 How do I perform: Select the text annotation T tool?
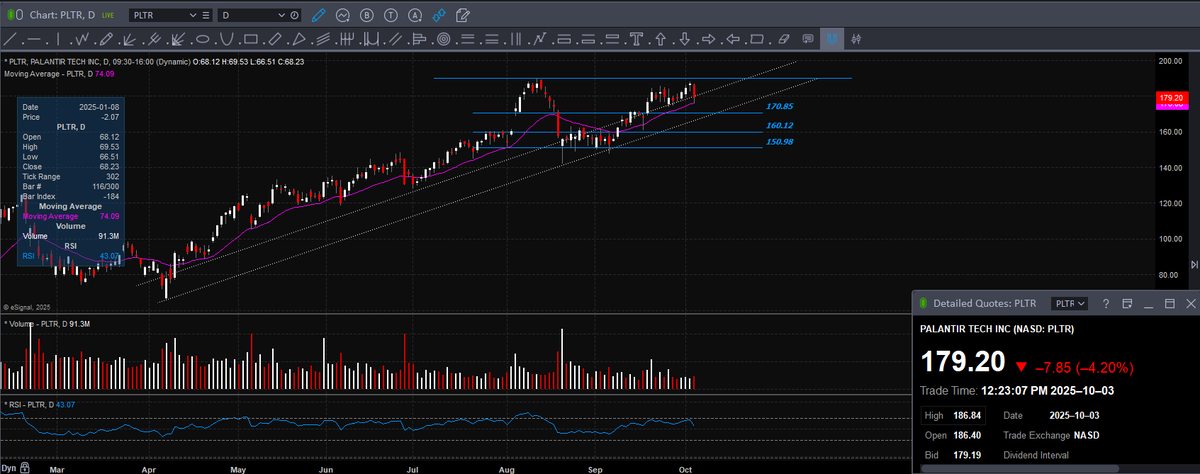coord(636,39)
